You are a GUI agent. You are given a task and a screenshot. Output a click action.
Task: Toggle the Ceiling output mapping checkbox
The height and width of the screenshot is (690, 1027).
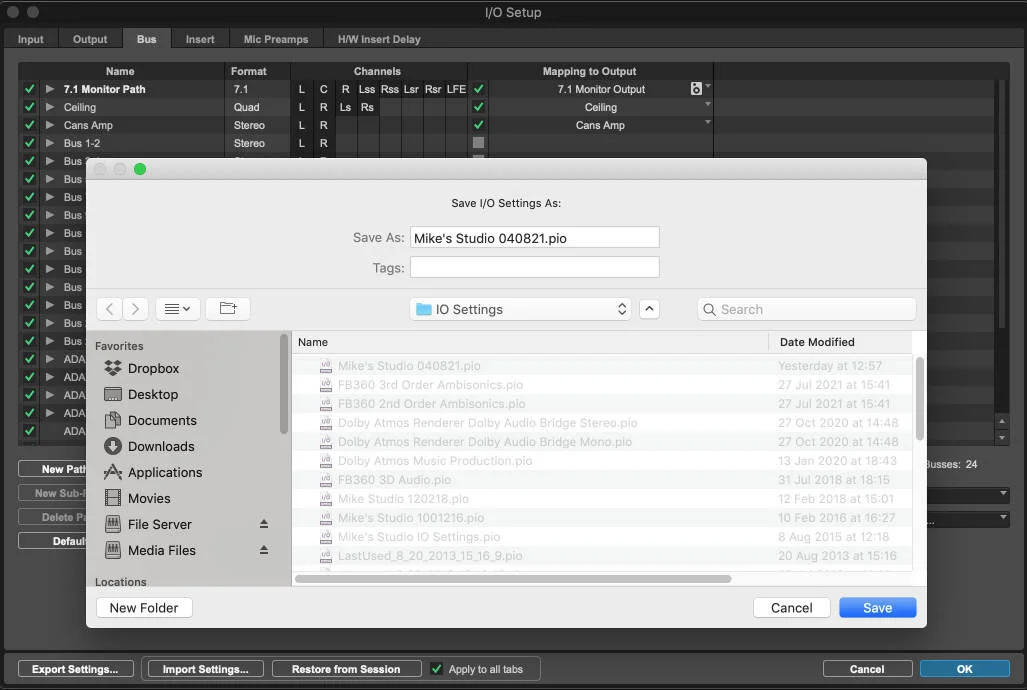coord(478,107)
